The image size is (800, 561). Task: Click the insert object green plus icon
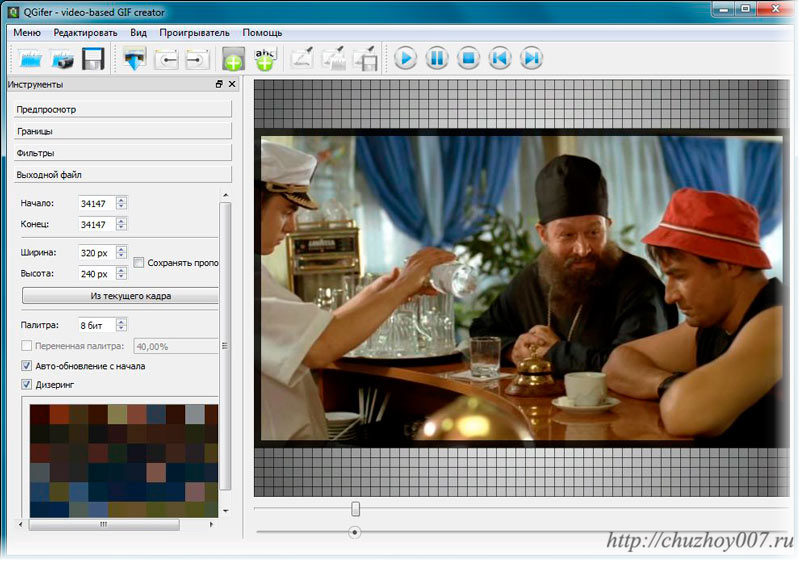pyautogui.click(x=233, y=59)
